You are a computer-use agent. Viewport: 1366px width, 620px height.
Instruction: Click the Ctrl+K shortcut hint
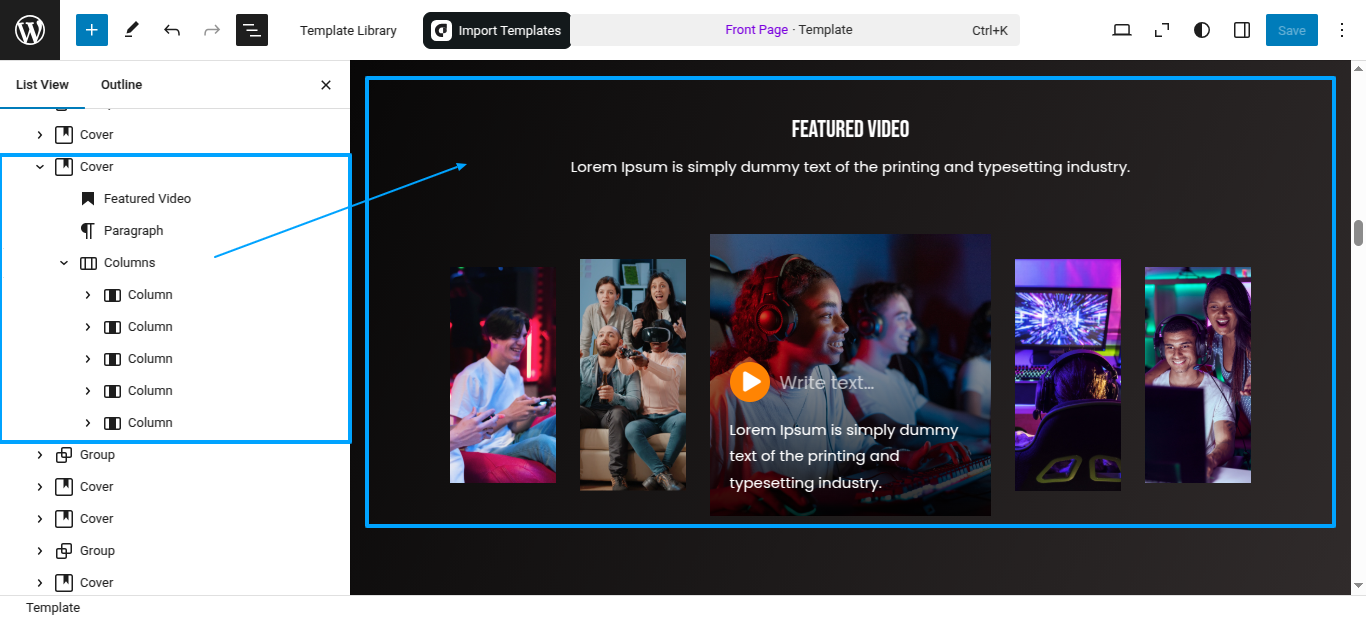tap(990, 31)
